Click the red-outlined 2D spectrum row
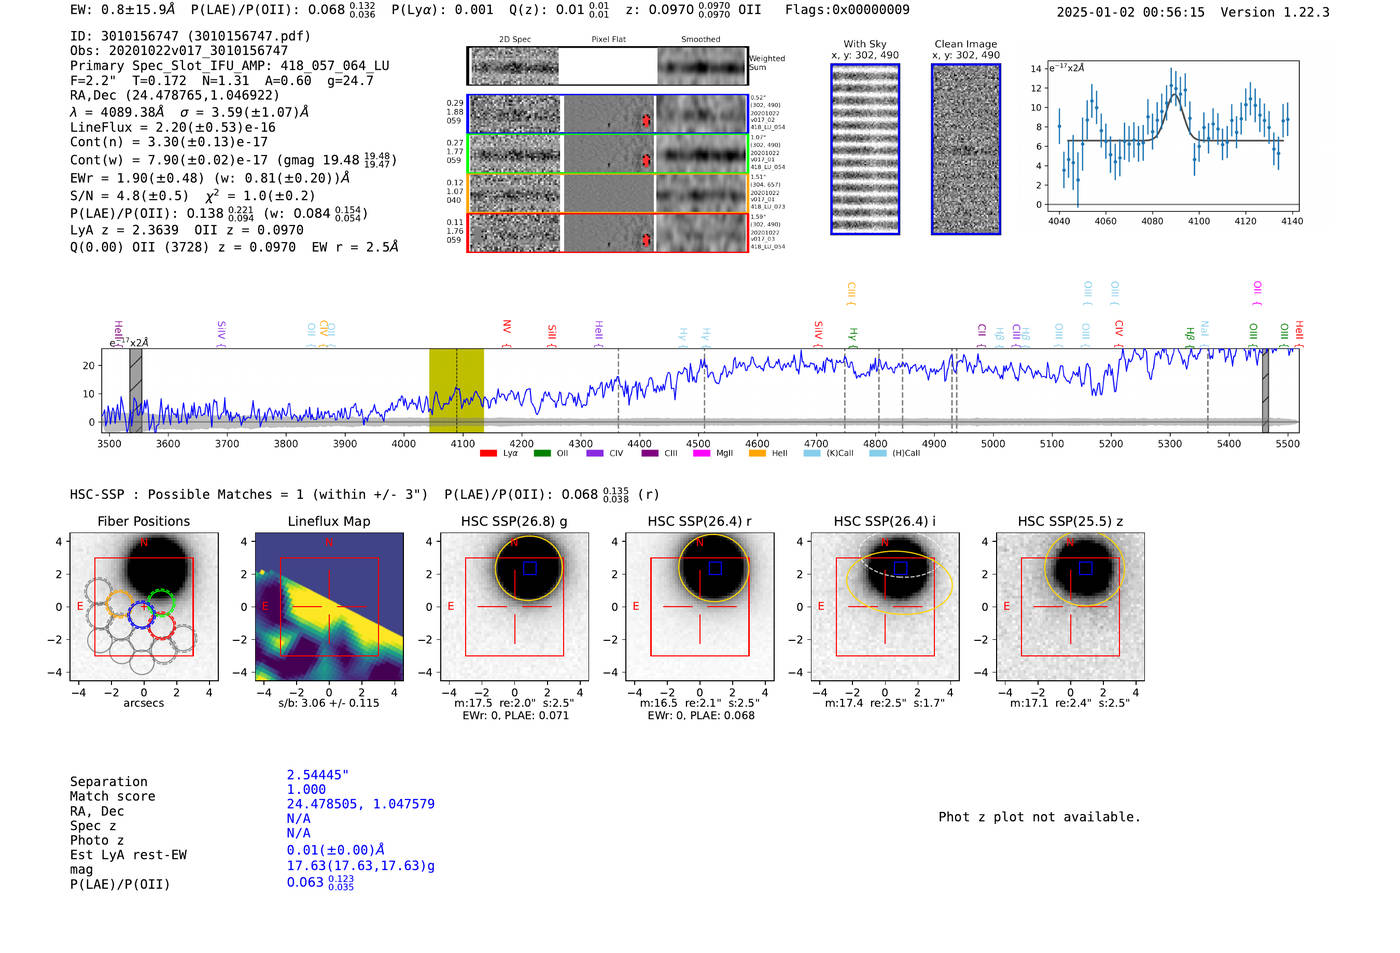 click(608, 232)
